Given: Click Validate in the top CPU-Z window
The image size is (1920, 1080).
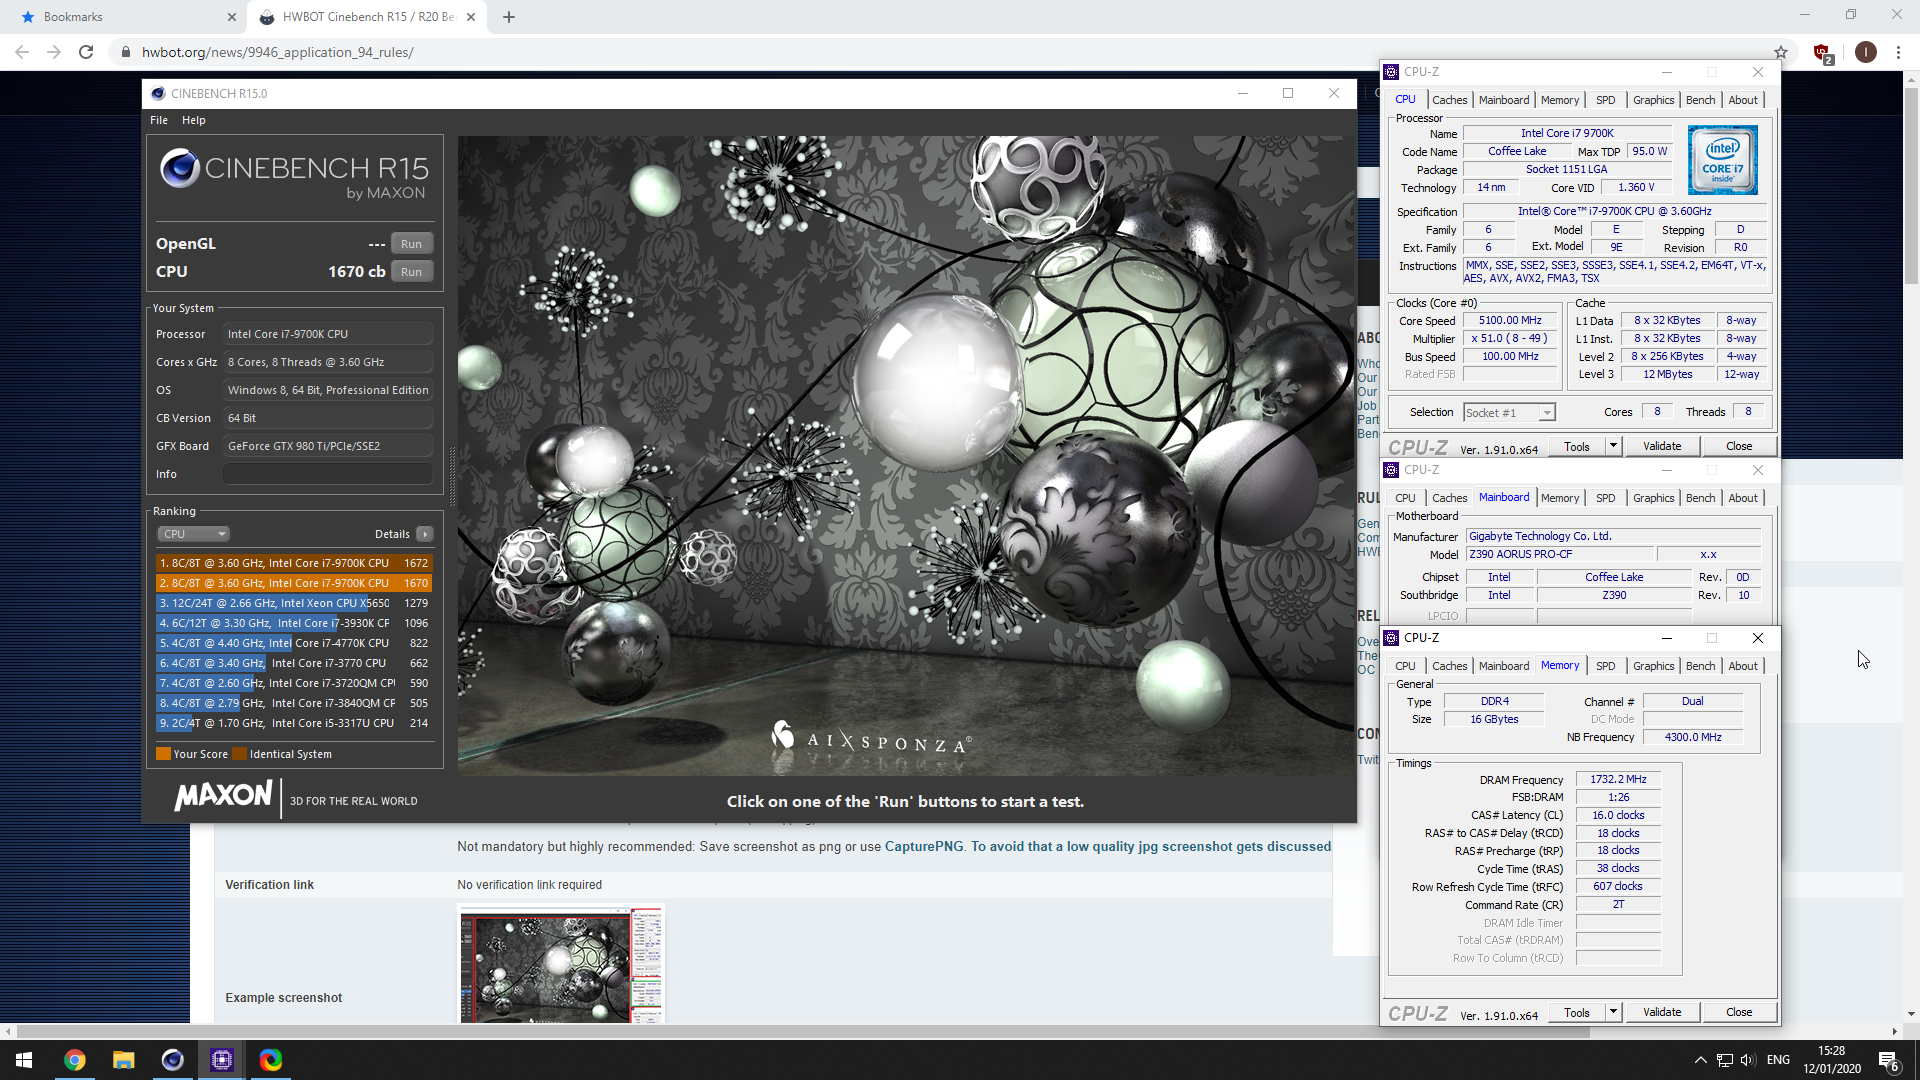Looking at the screenshot, I should 1661,447.
